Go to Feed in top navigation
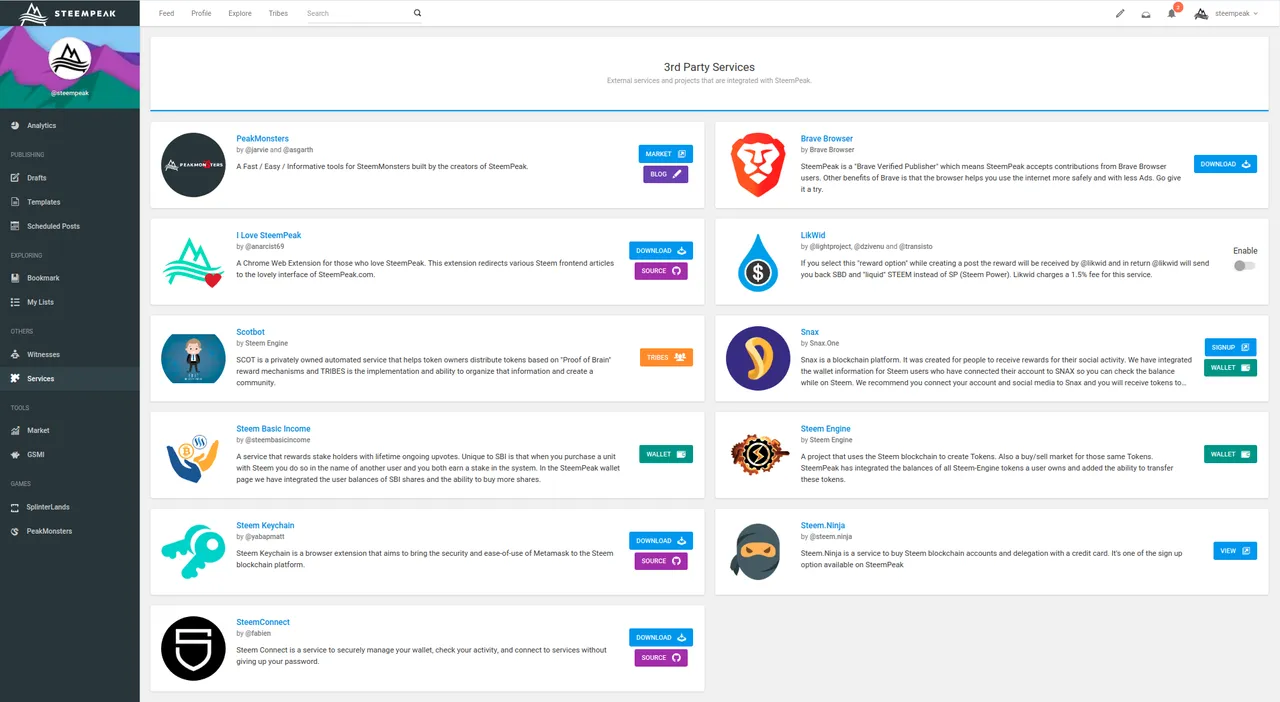 pyautogui.click(x=166, y=14)
